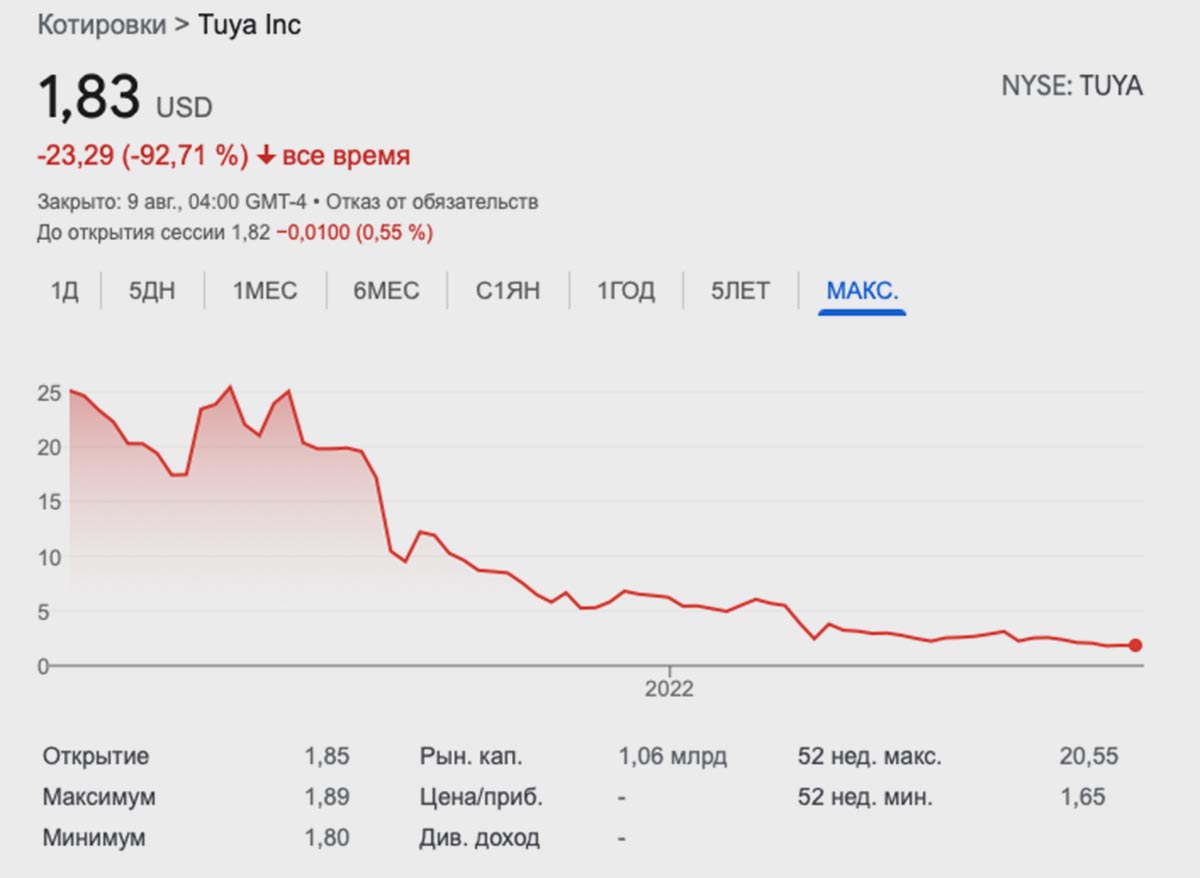Open the Котировки breadcrumb link

click(x=102, y=25)
